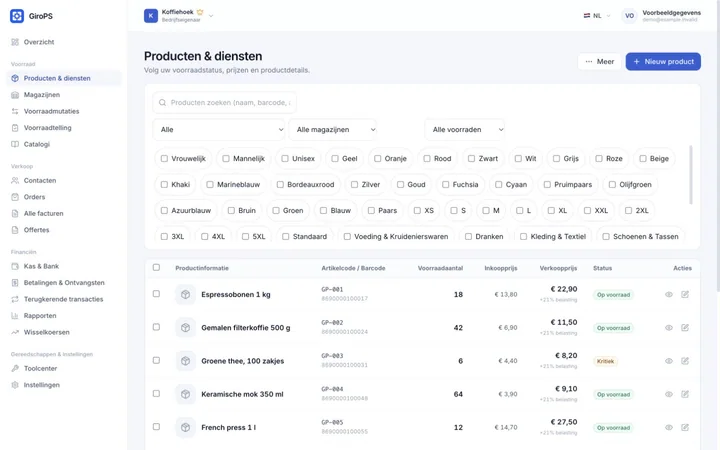Click the Rapporten chart icon
This screenshot has height=450, width=720.
(15, 316)
